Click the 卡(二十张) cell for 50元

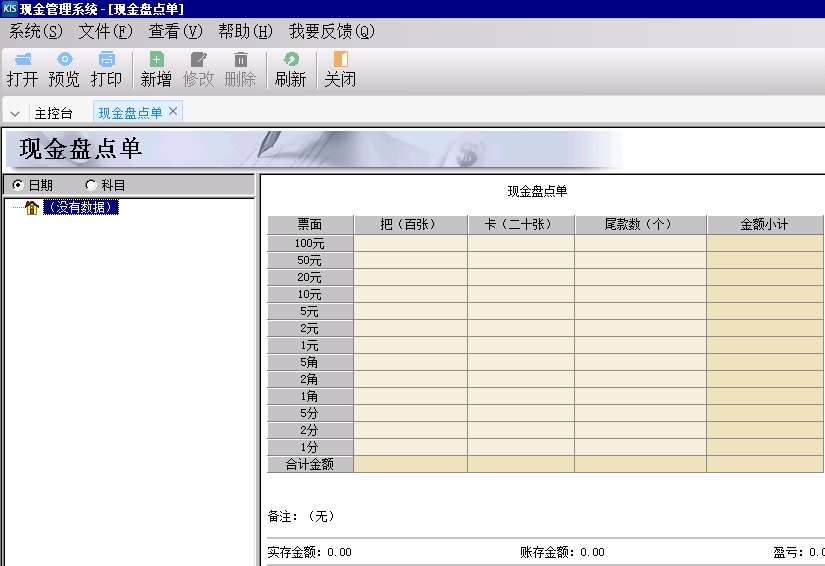pos(521,260)
